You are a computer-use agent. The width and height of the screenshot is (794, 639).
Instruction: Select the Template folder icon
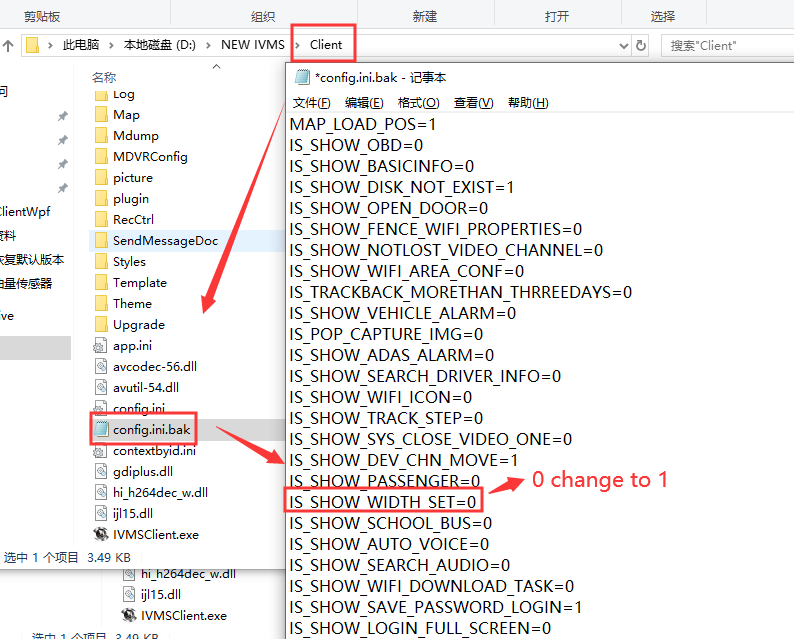click(x=101, y=282)
